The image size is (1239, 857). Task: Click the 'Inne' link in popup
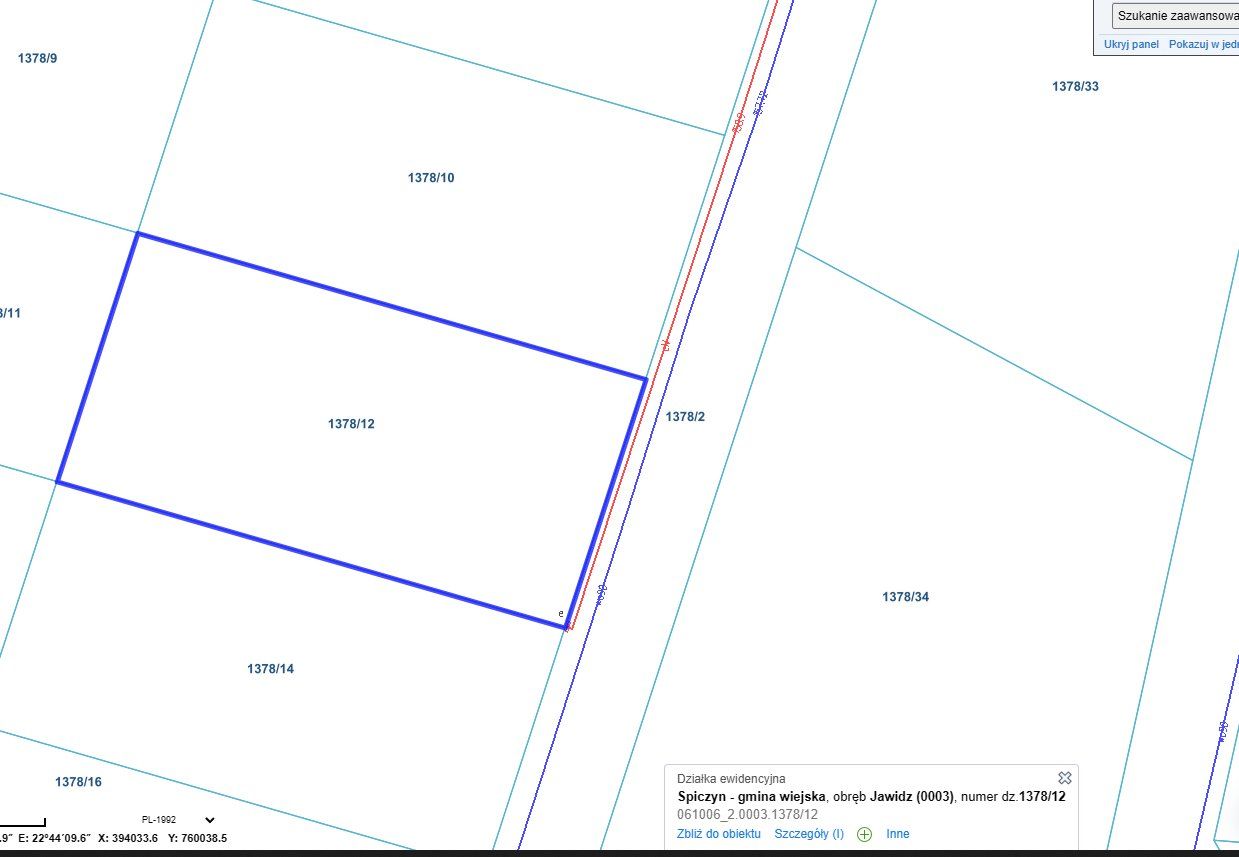point(898,834)
